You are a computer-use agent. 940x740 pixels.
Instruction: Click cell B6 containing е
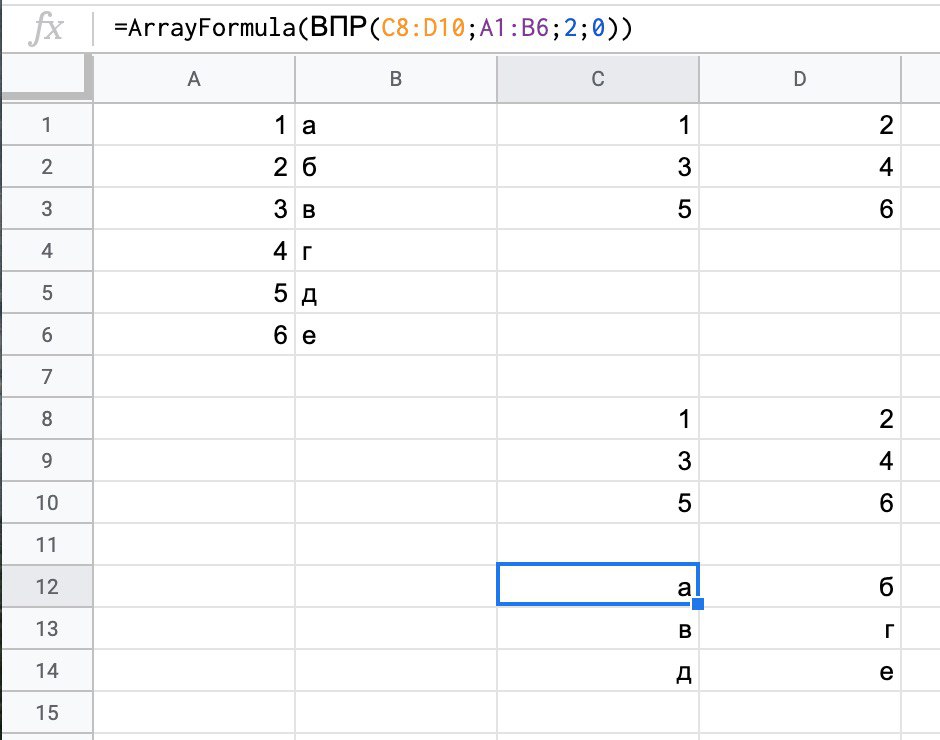coord(396,334)
